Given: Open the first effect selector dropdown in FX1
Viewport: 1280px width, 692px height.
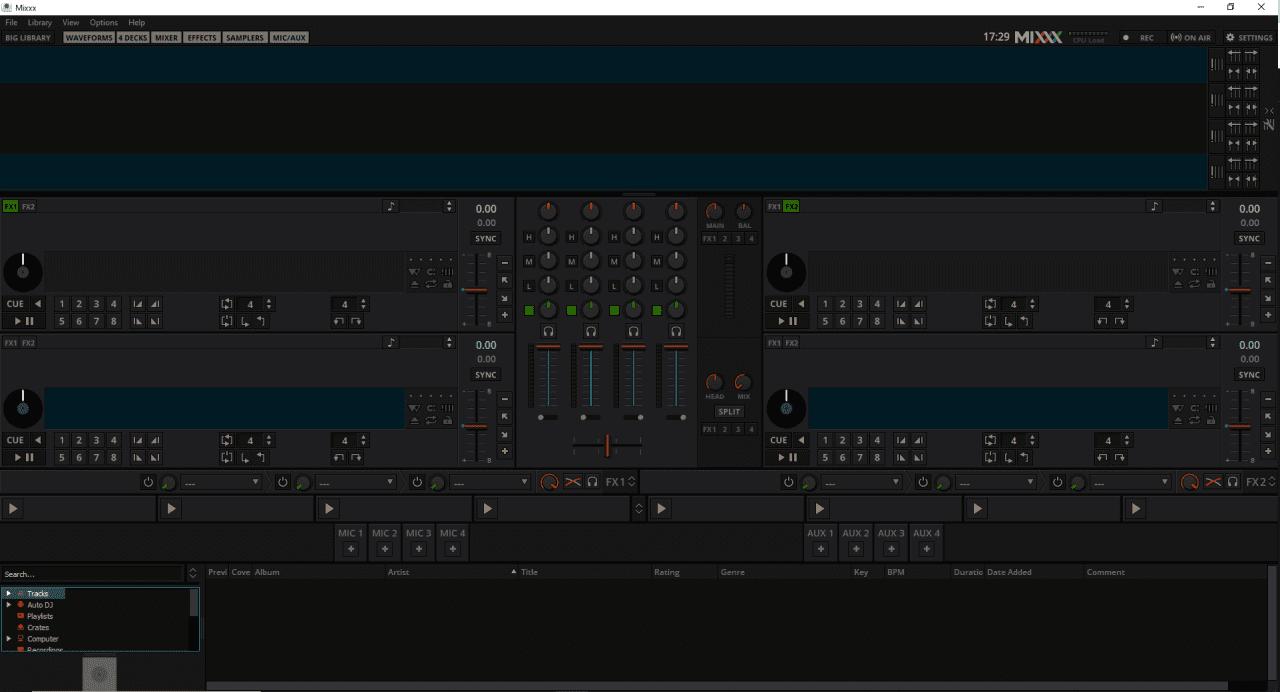Looking at the screenshot, I should [221, 482].
